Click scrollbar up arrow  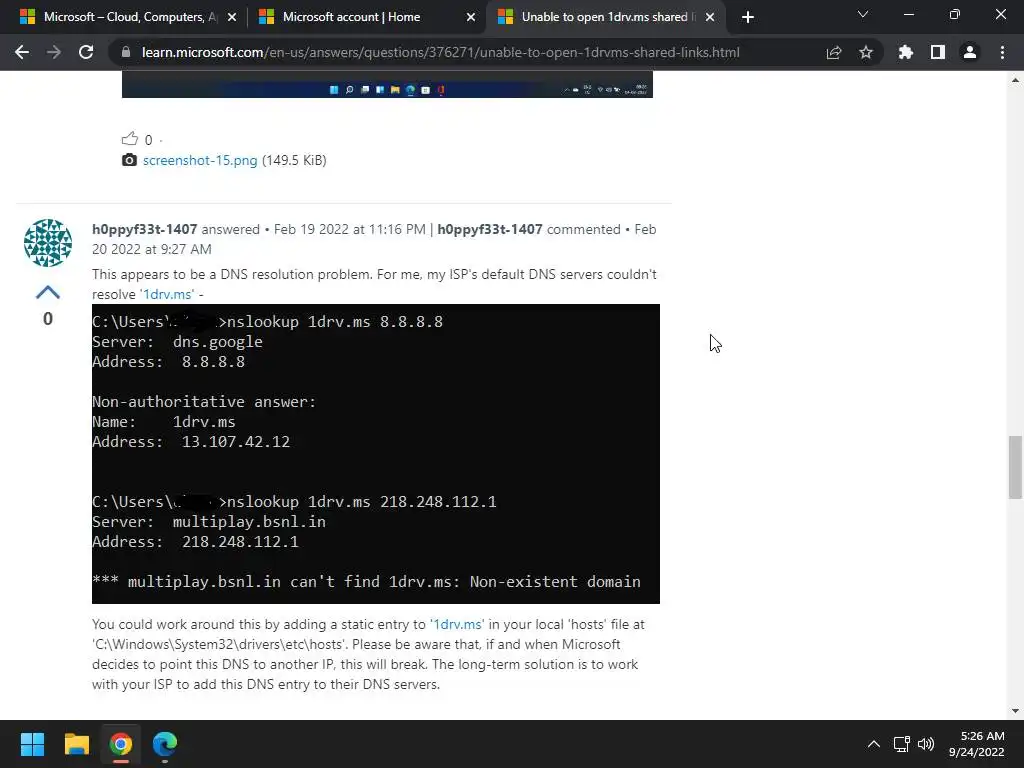tap(1015, 80)
